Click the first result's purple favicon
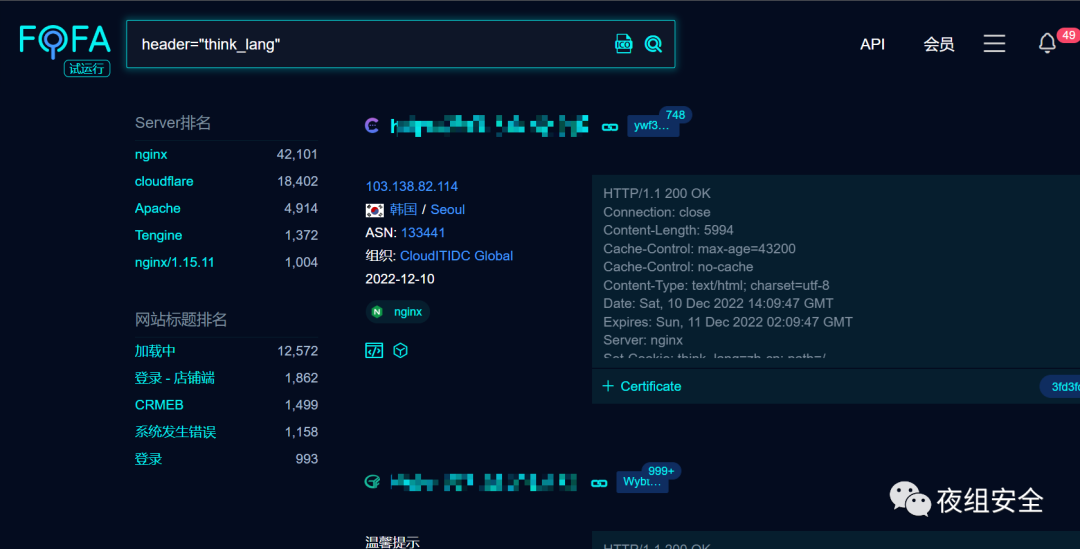This screenshot has height=549, width=1080. click(372, 125)
